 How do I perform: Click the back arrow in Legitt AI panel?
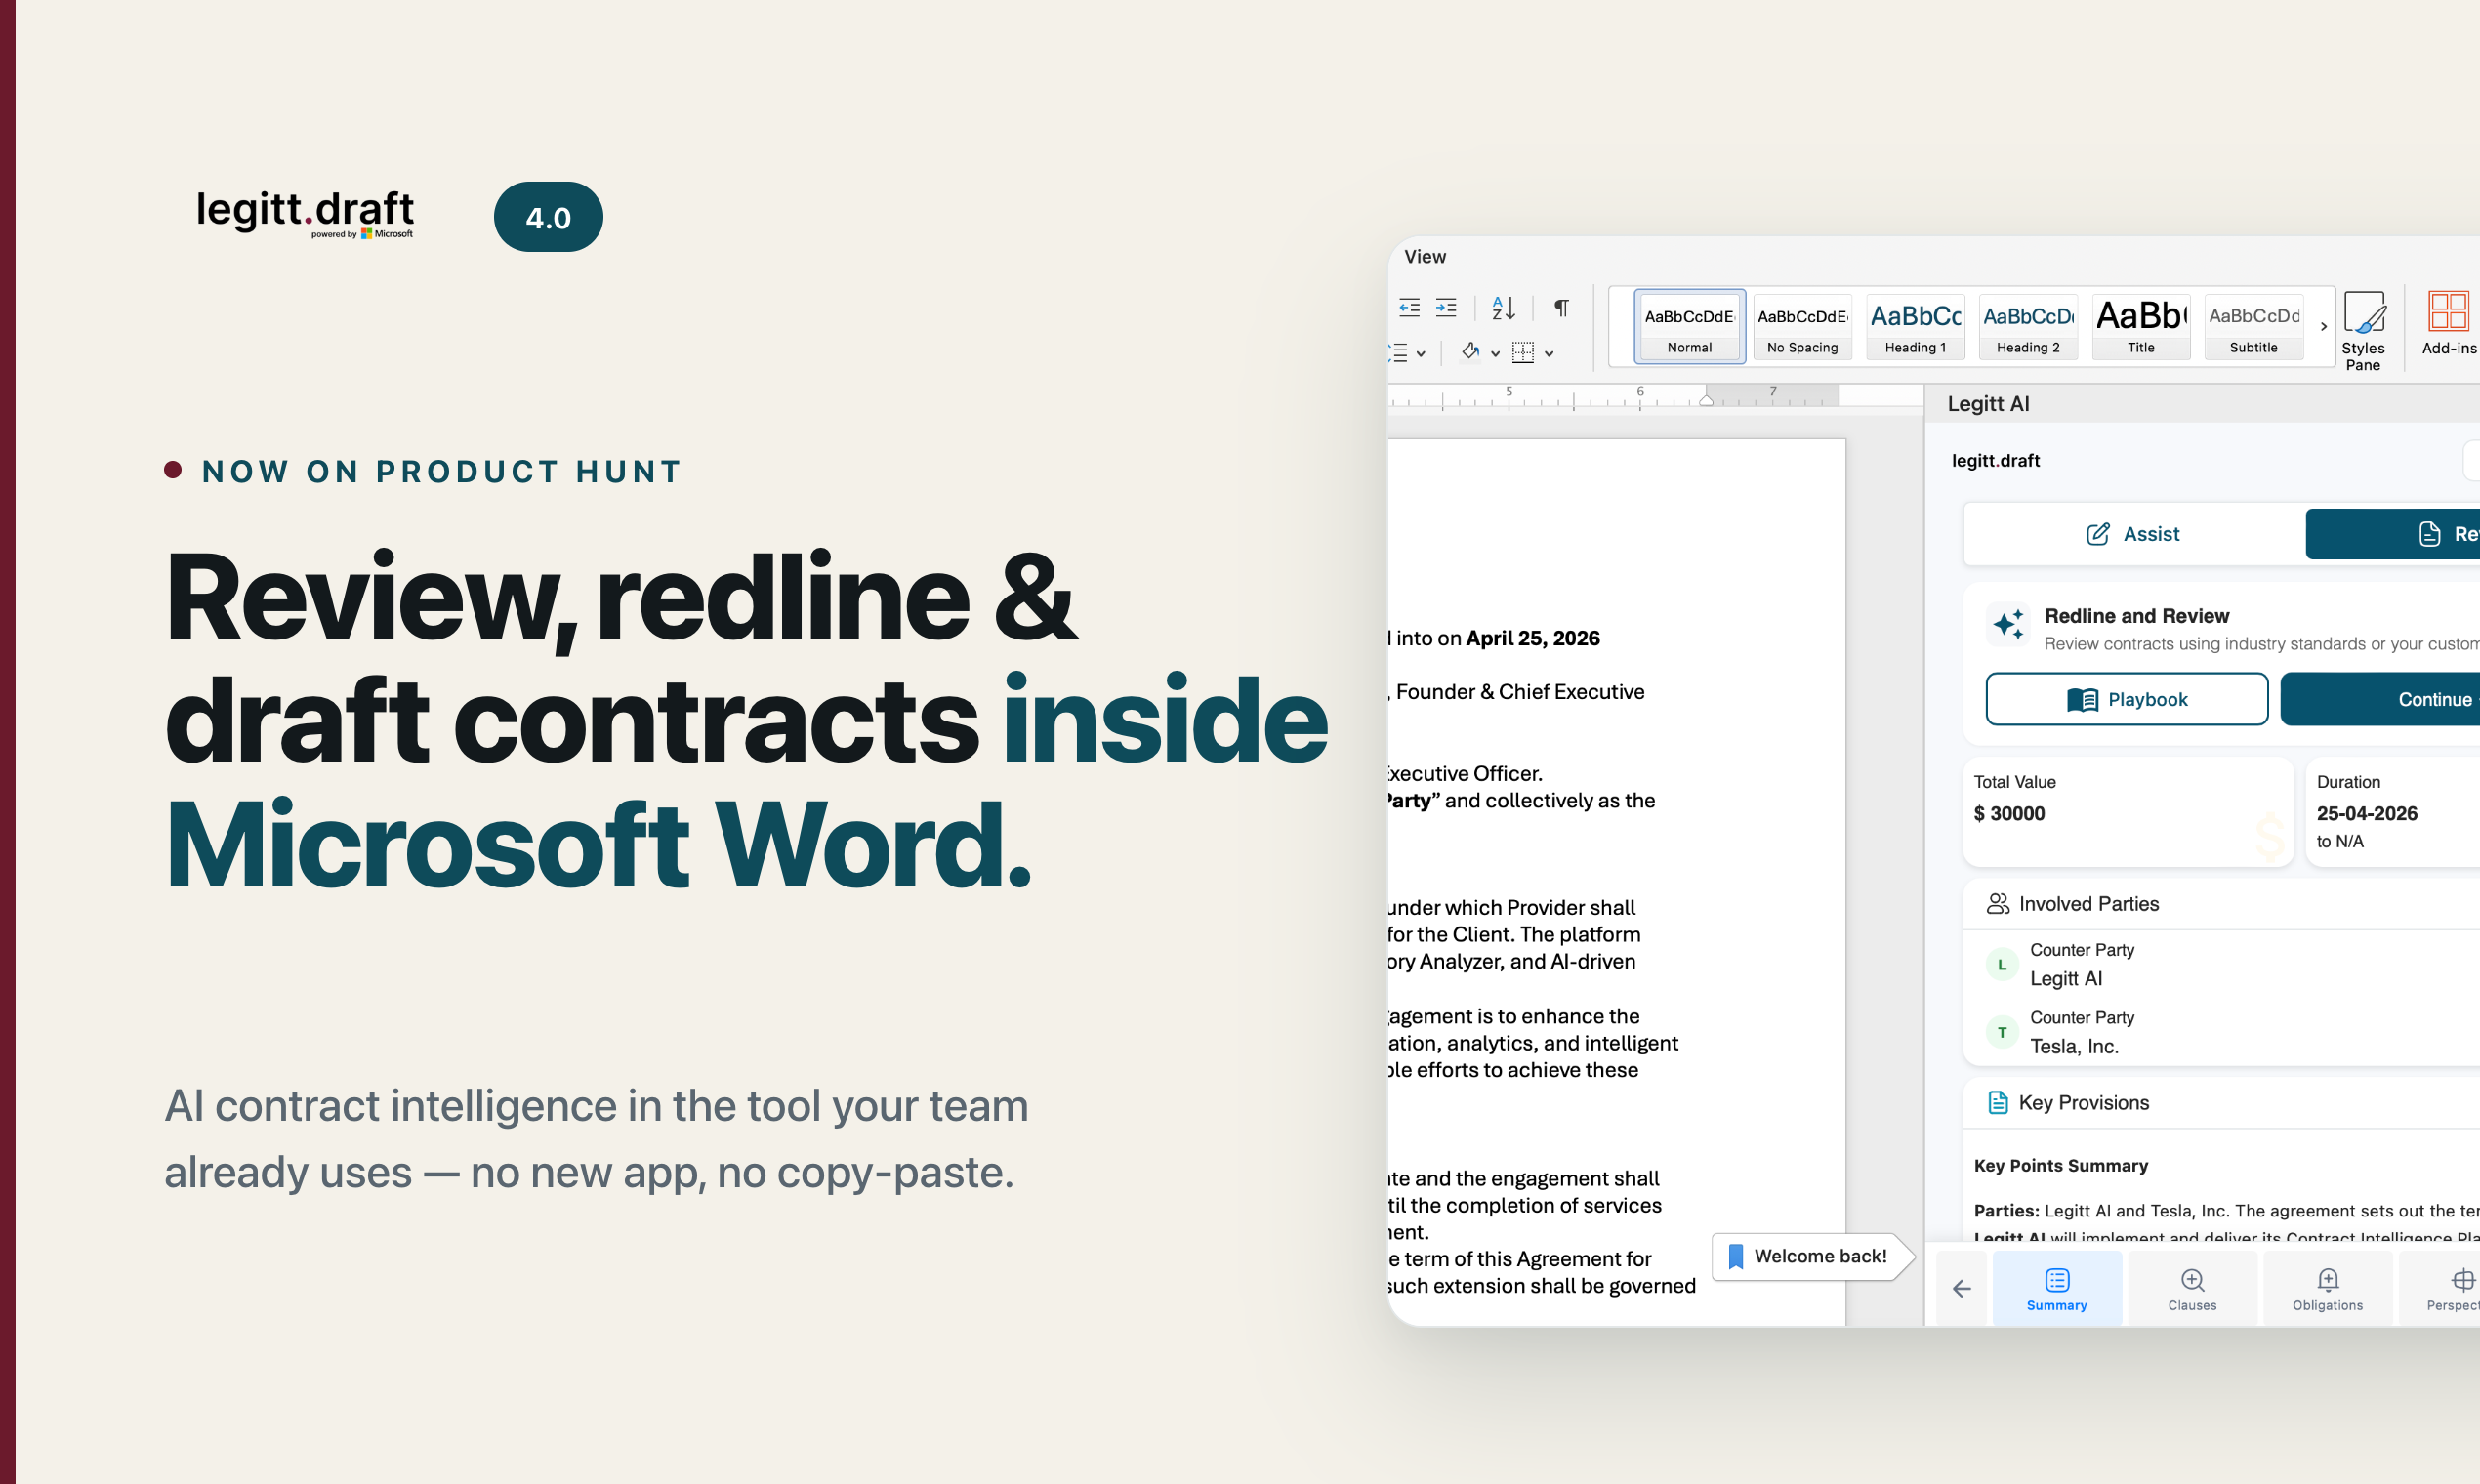(1962, 1288)
